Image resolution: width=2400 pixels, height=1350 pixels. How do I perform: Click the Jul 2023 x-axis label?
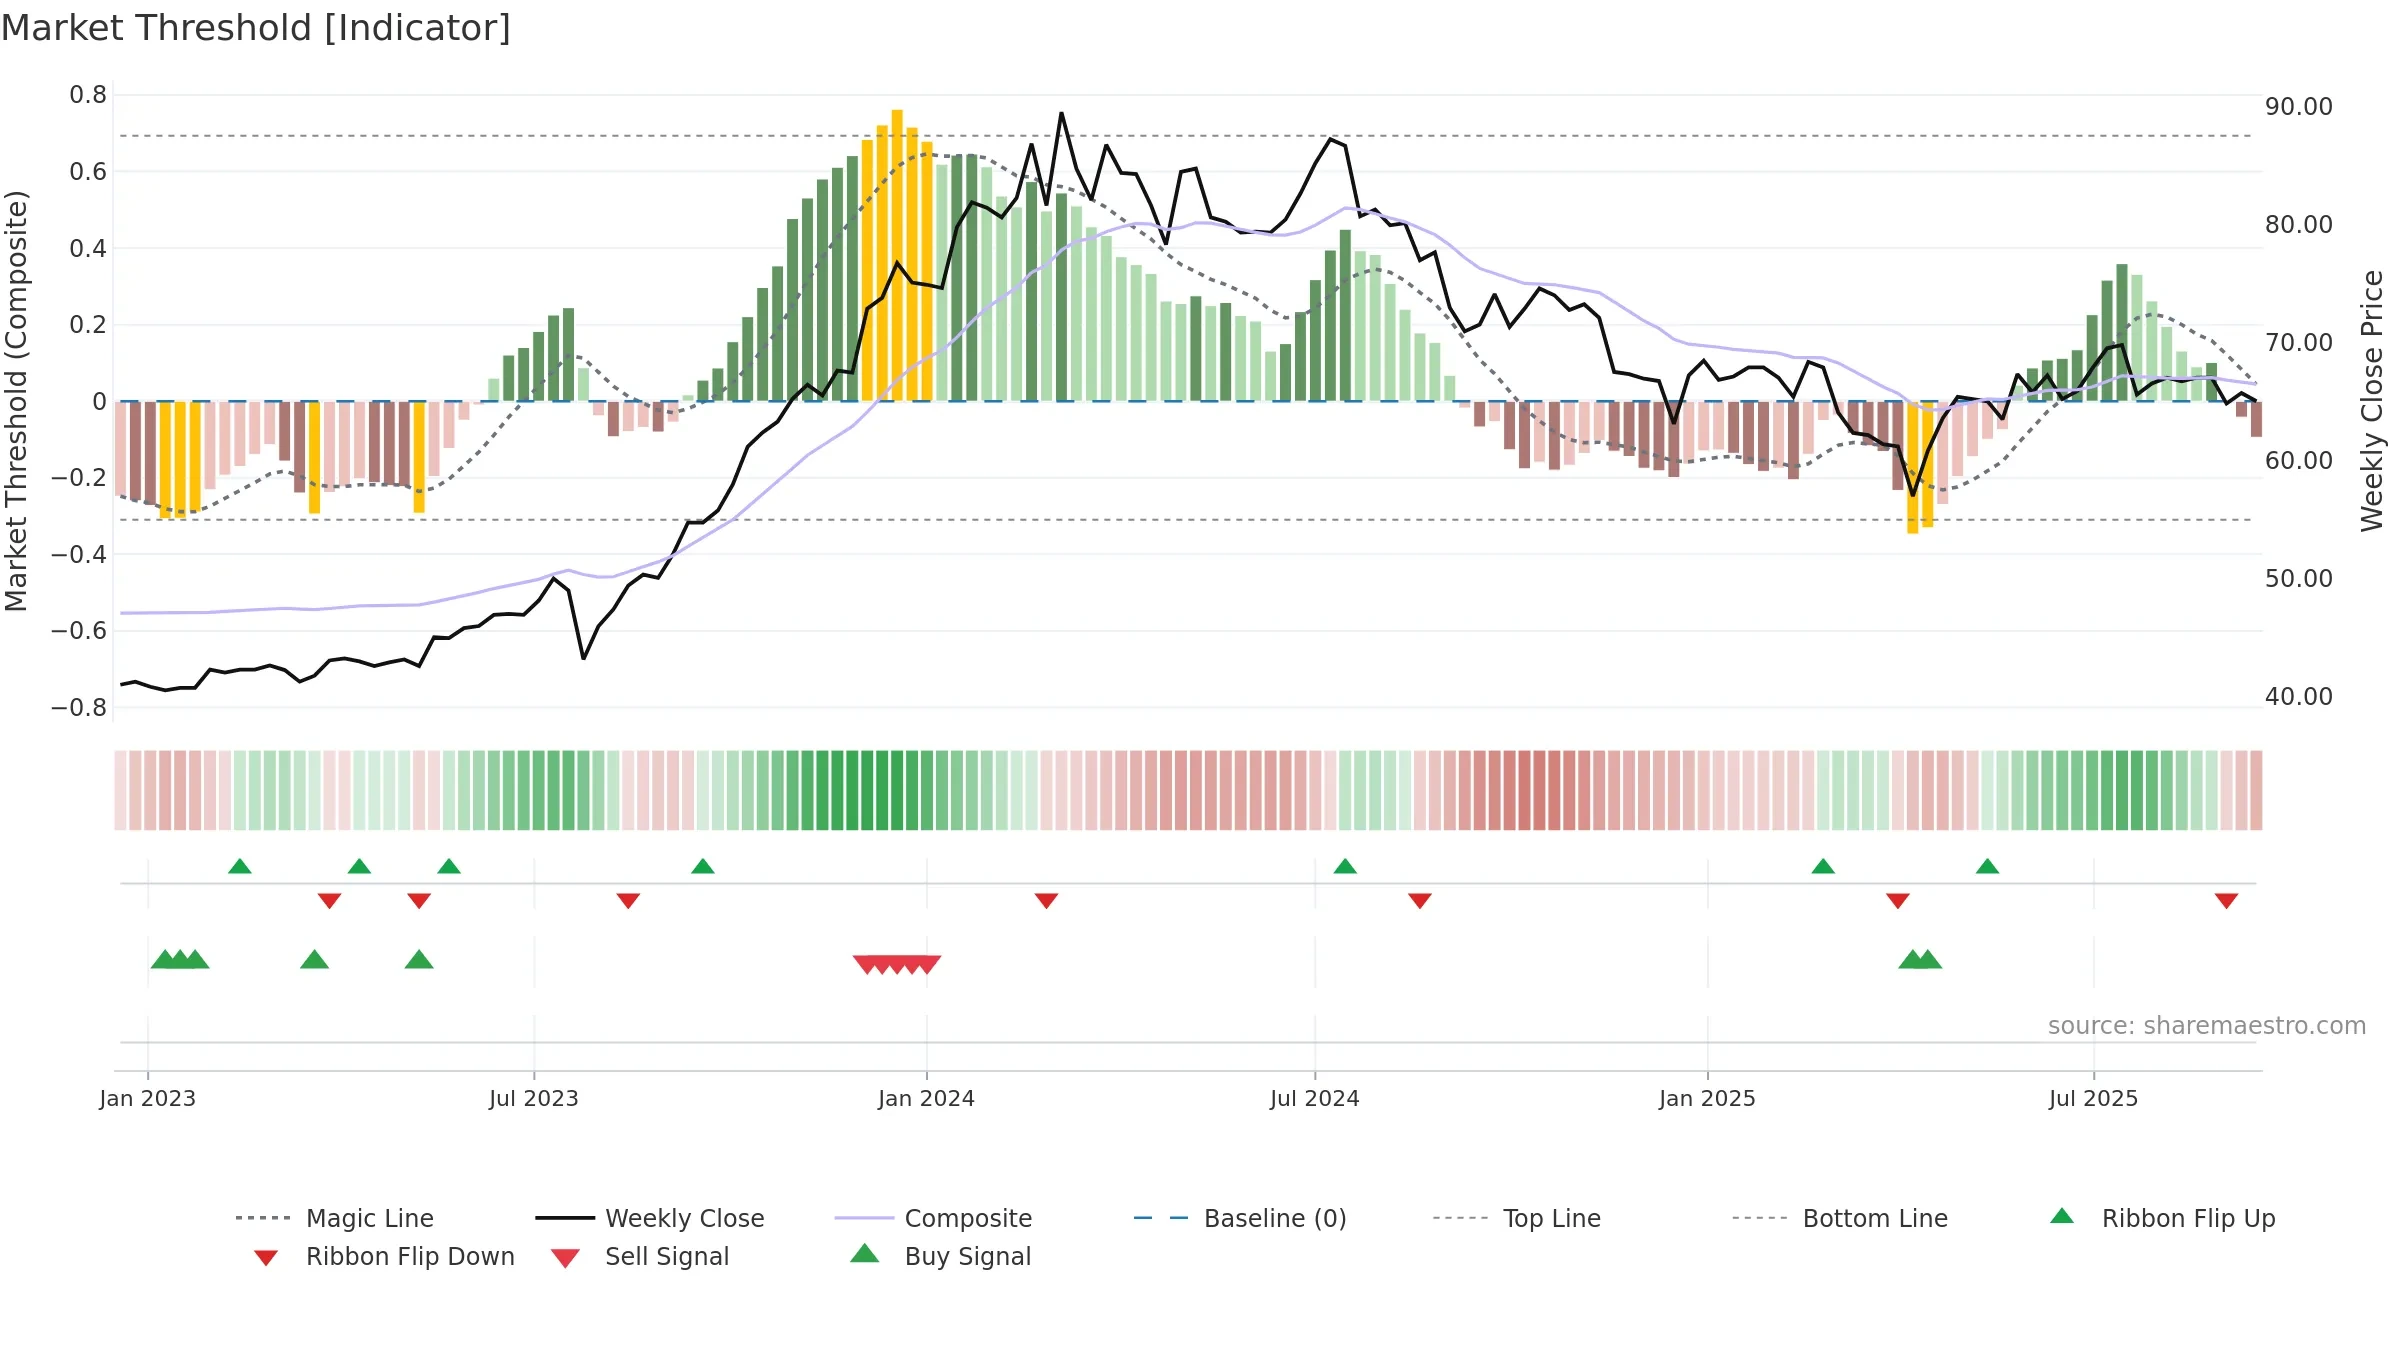(534, 1098)
